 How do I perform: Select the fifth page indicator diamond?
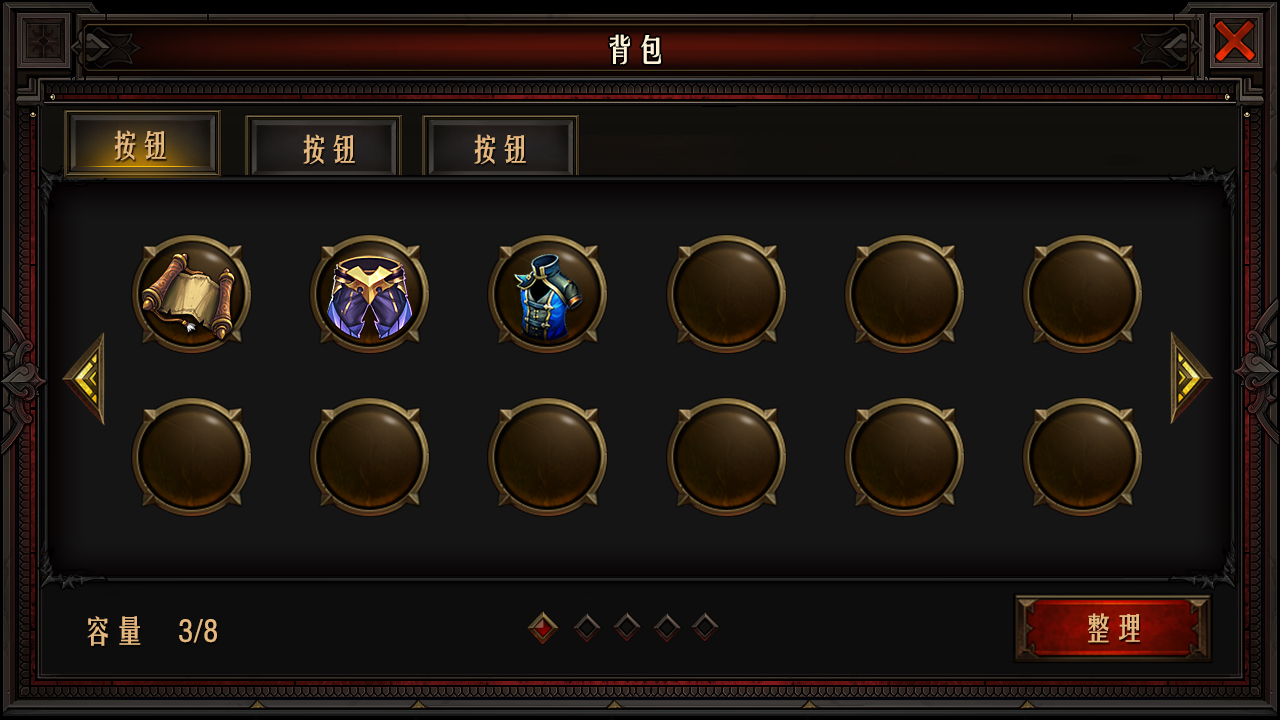click(705, 628)
